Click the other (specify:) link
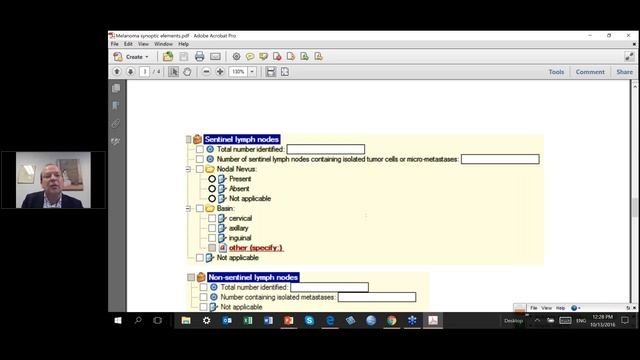This screenshot has height=360, width=640. coord(256,248)
